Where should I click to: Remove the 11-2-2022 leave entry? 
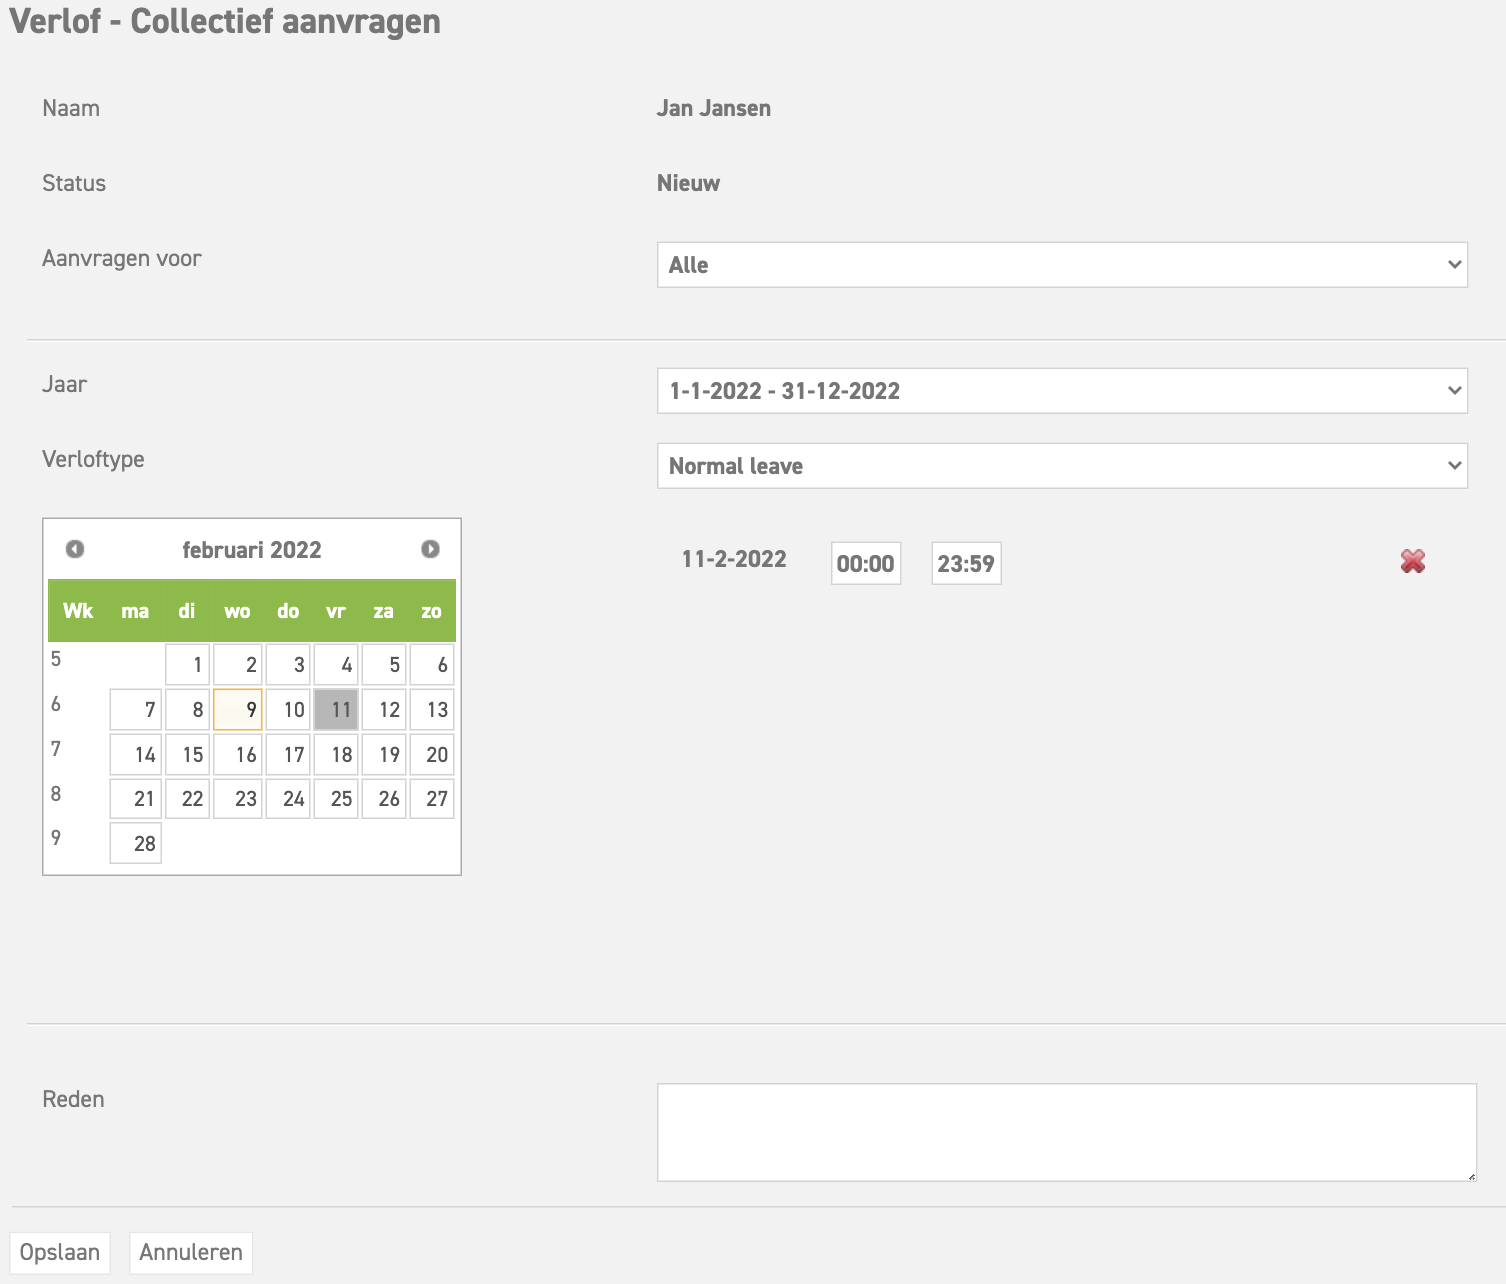[x=1412, y=561]
